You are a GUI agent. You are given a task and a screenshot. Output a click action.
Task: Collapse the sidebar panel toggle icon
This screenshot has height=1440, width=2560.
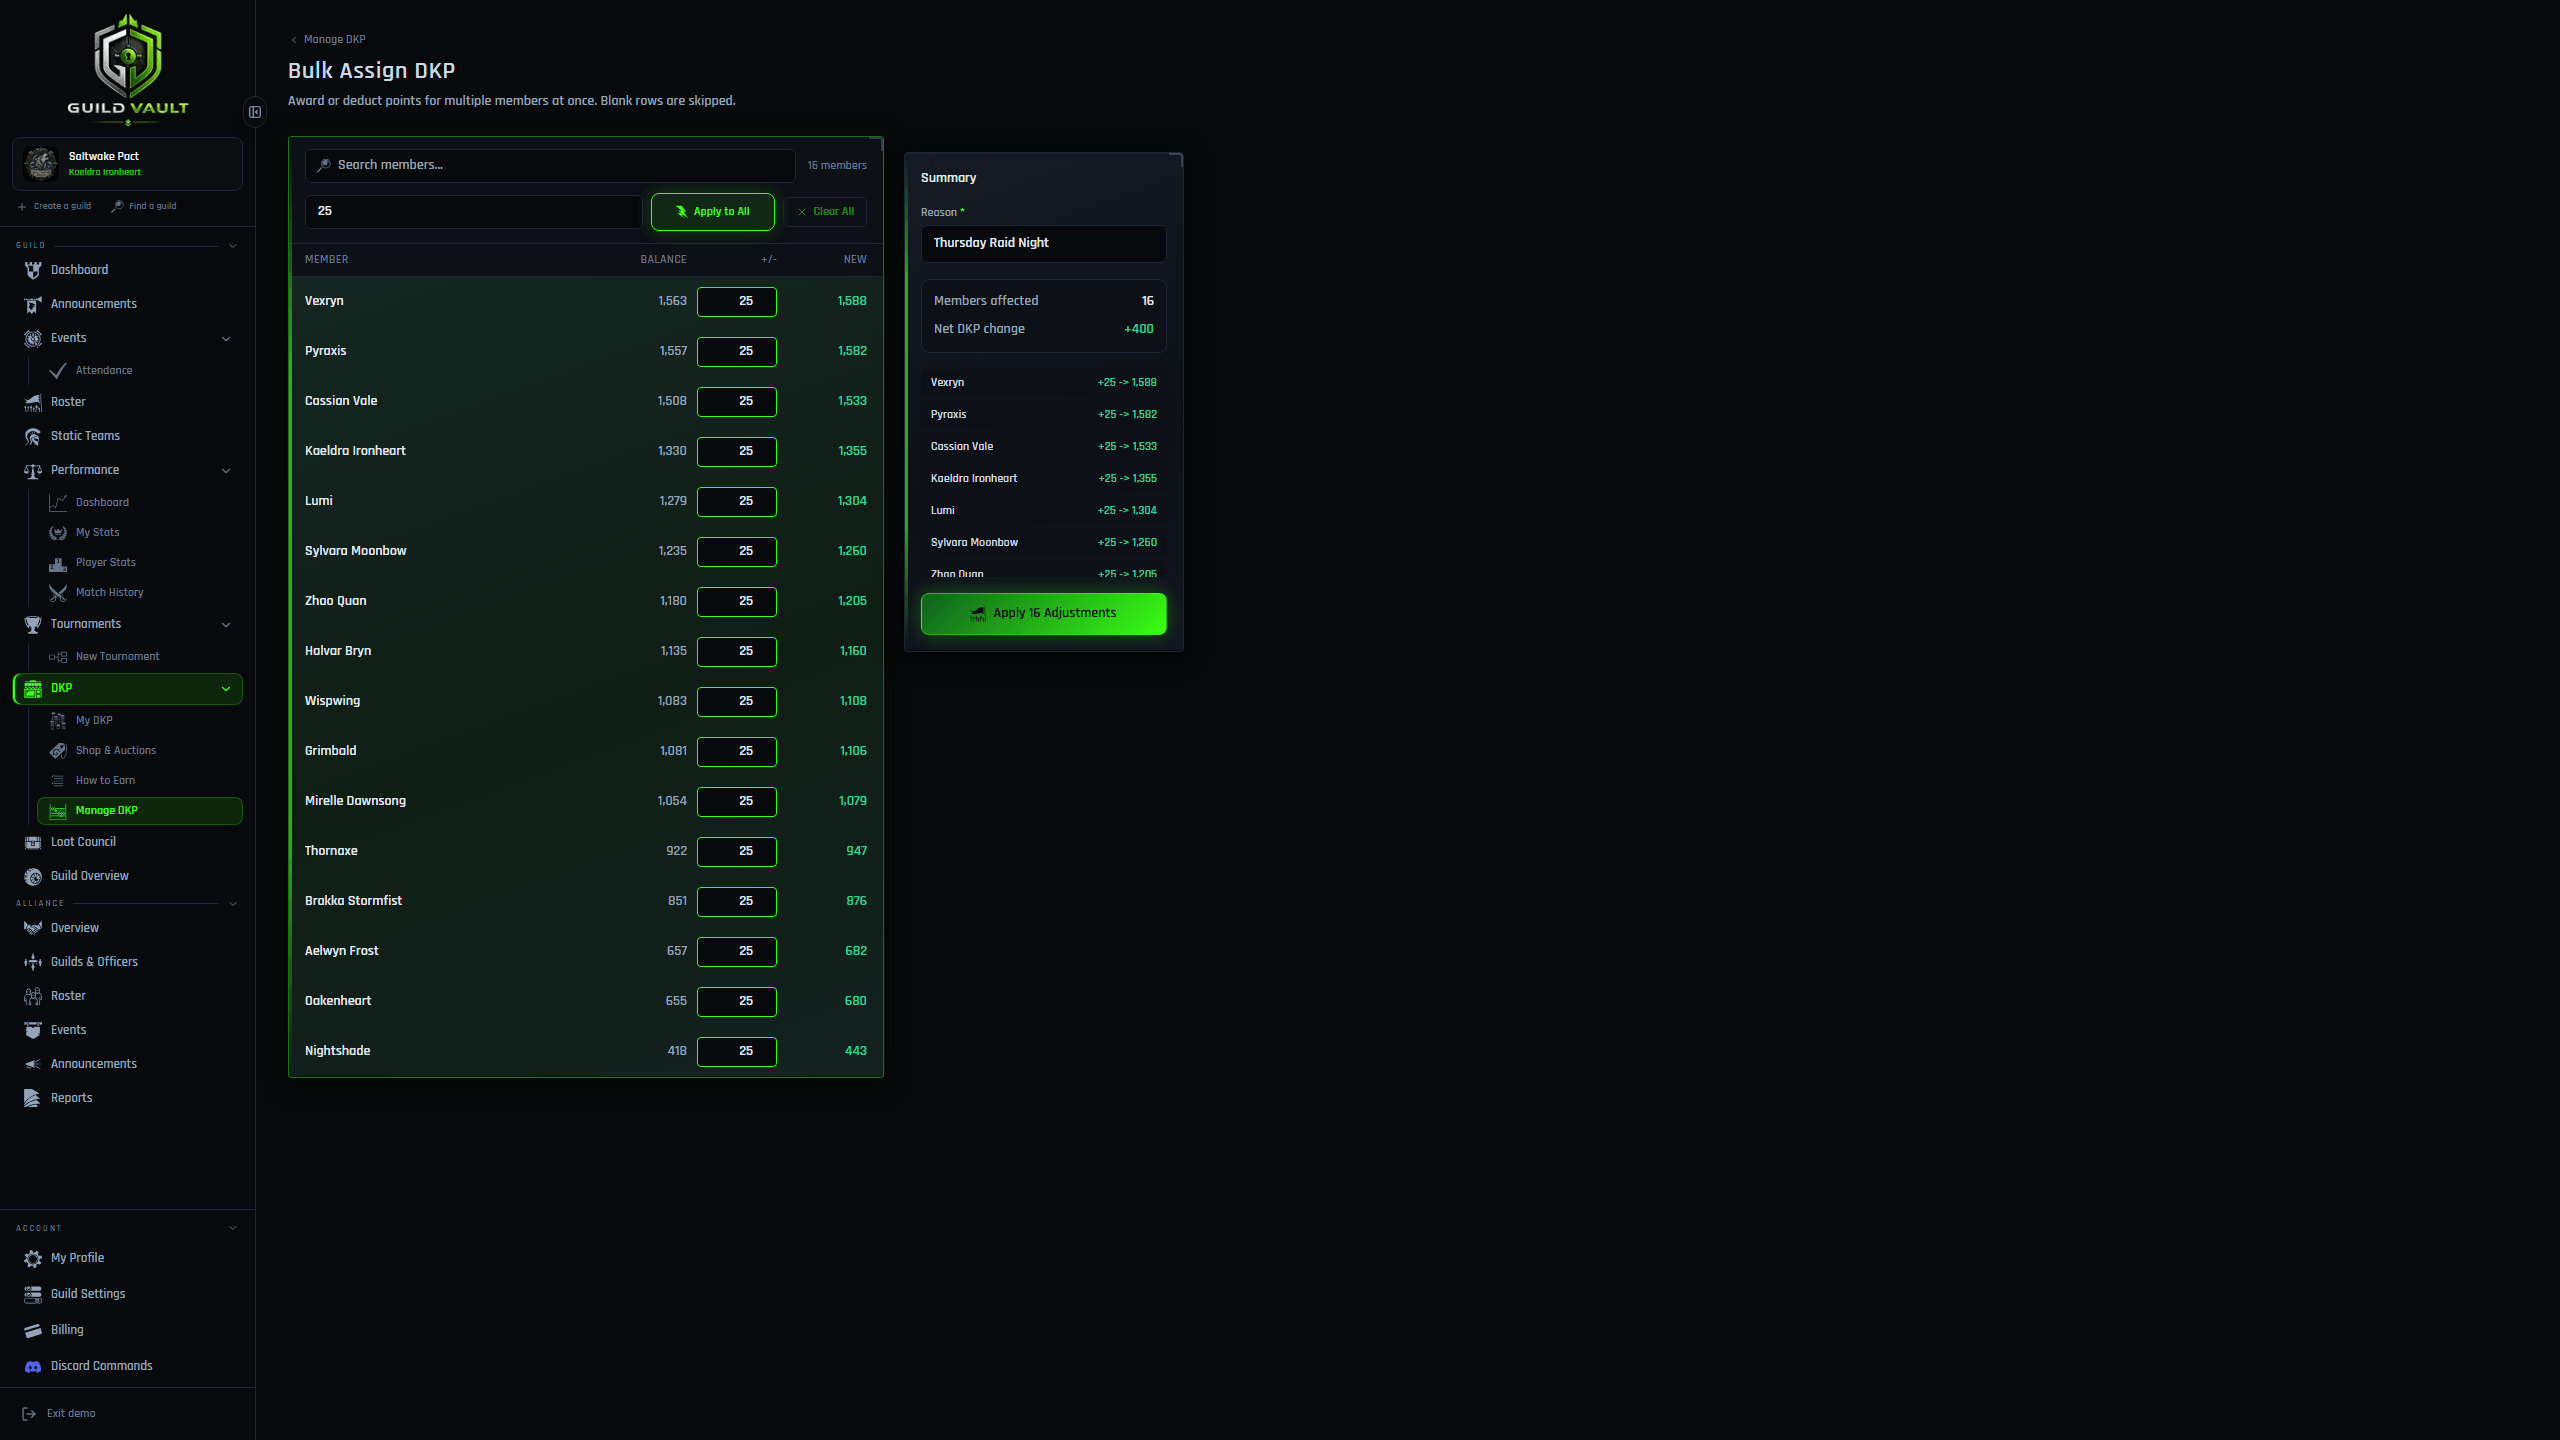click(x=255, y=112)
